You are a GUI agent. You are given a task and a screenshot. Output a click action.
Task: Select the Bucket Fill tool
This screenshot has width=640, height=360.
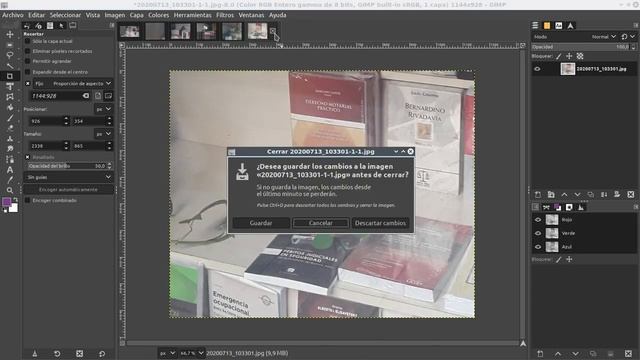[10, 107]
